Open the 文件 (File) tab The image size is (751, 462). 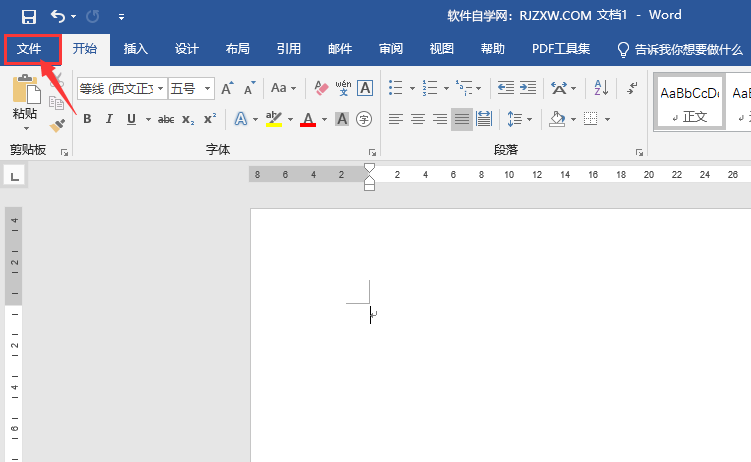coord(29,49)
